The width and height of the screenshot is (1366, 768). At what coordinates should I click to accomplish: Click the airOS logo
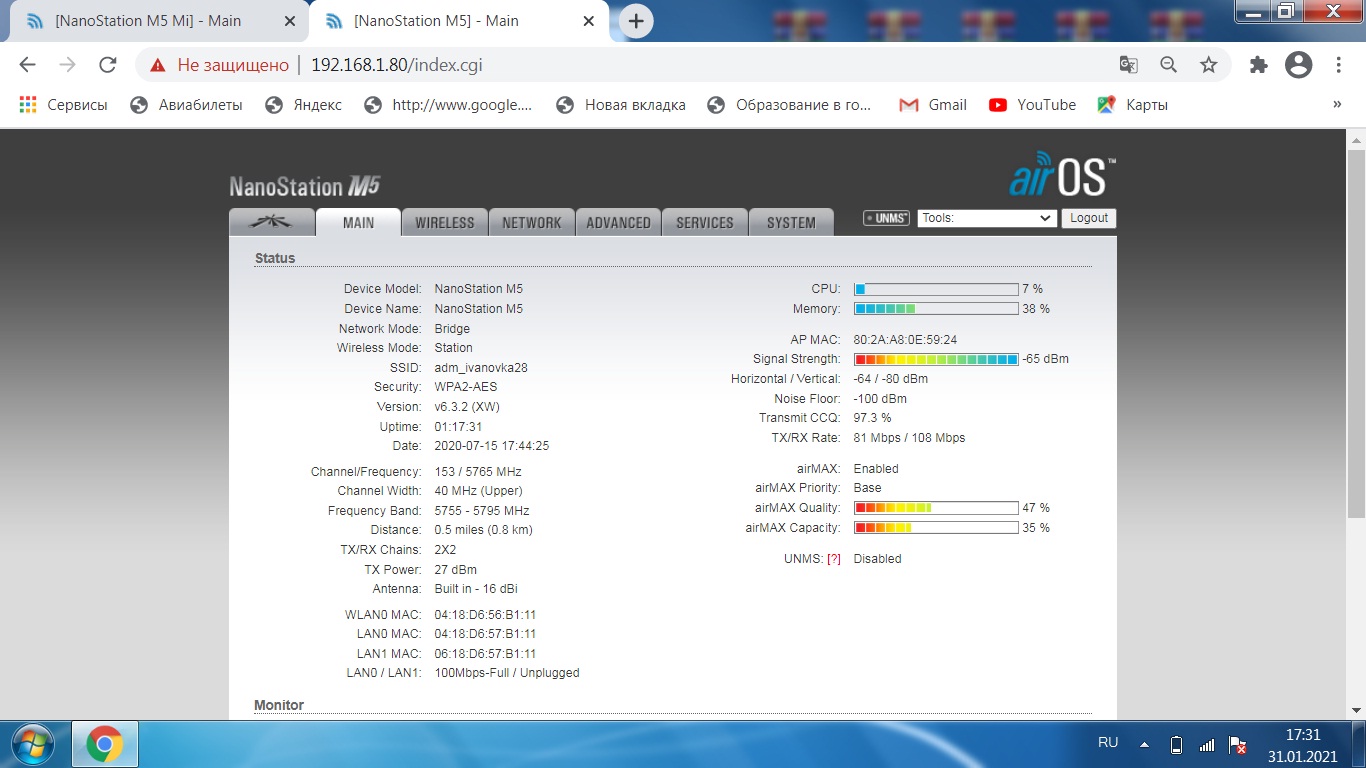(1062, 175)
